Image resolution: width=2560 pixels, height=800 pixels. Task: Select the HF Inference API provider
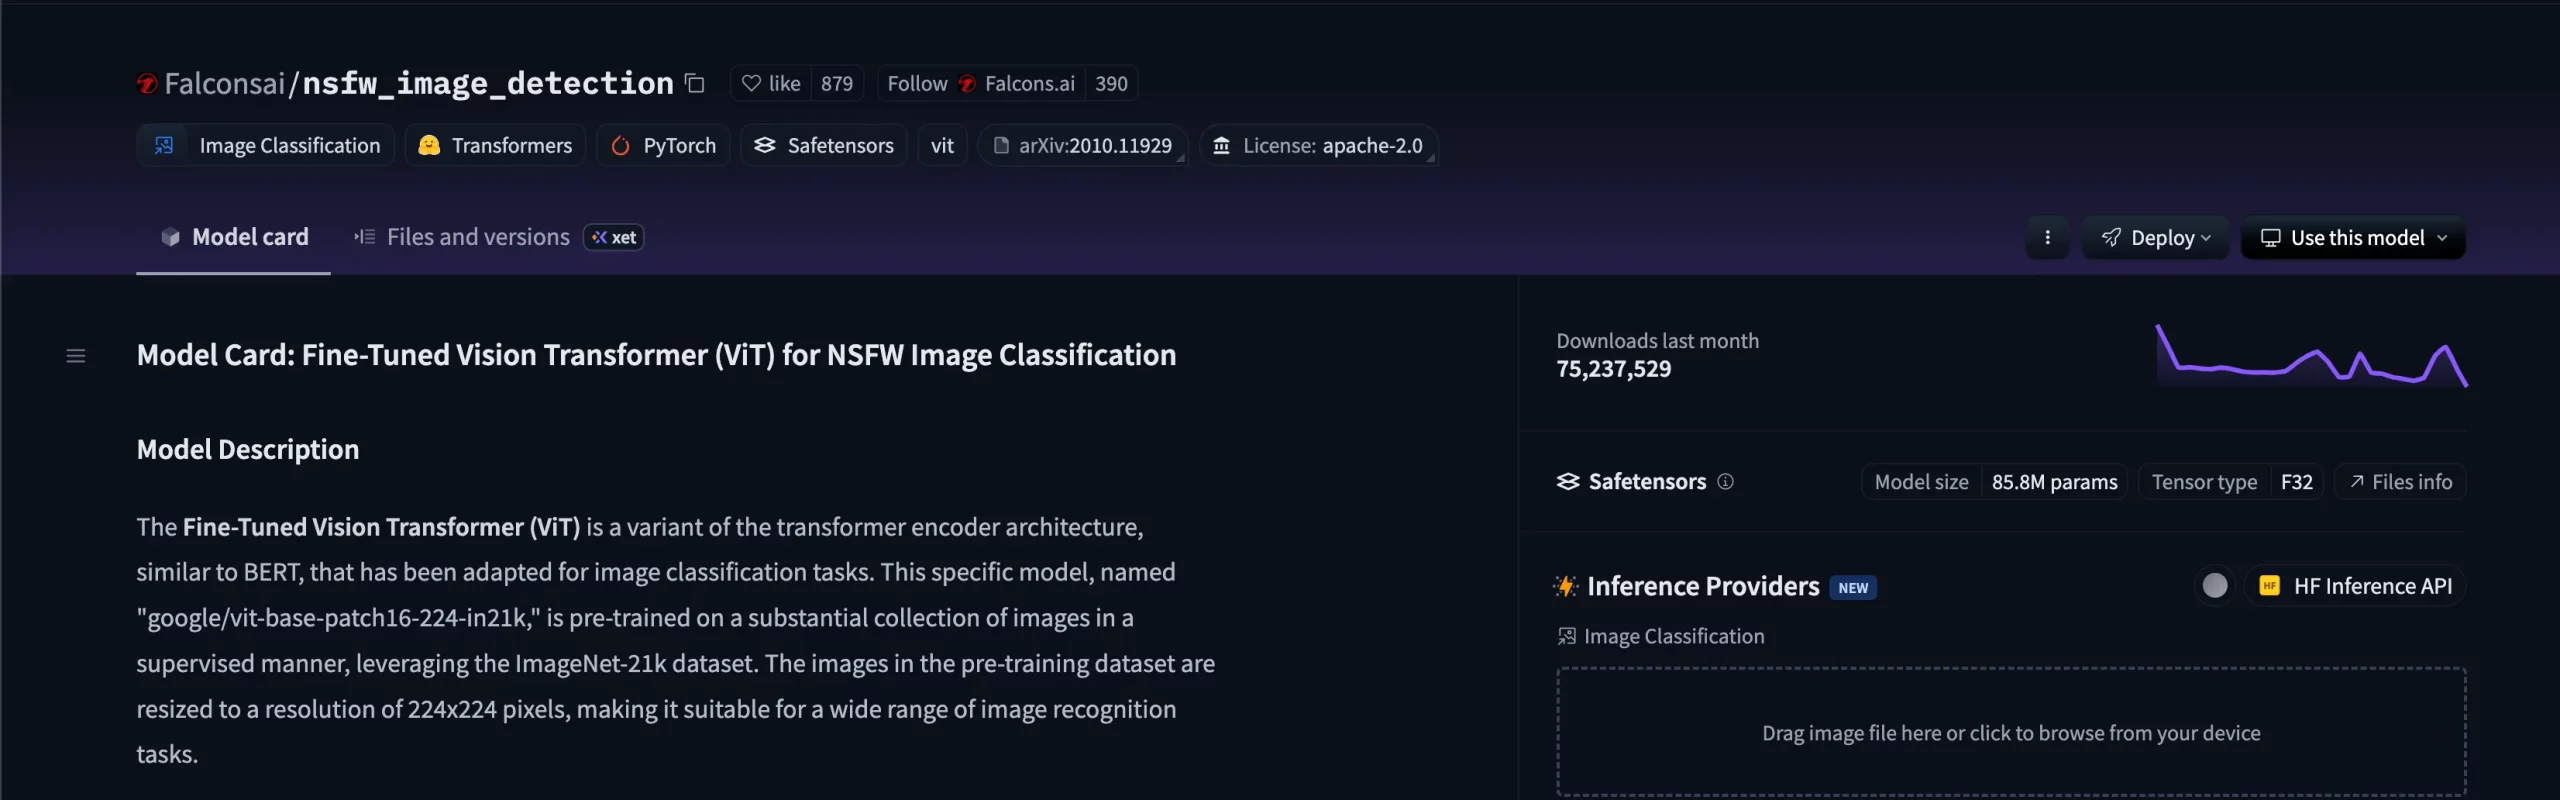(2355, 587)
